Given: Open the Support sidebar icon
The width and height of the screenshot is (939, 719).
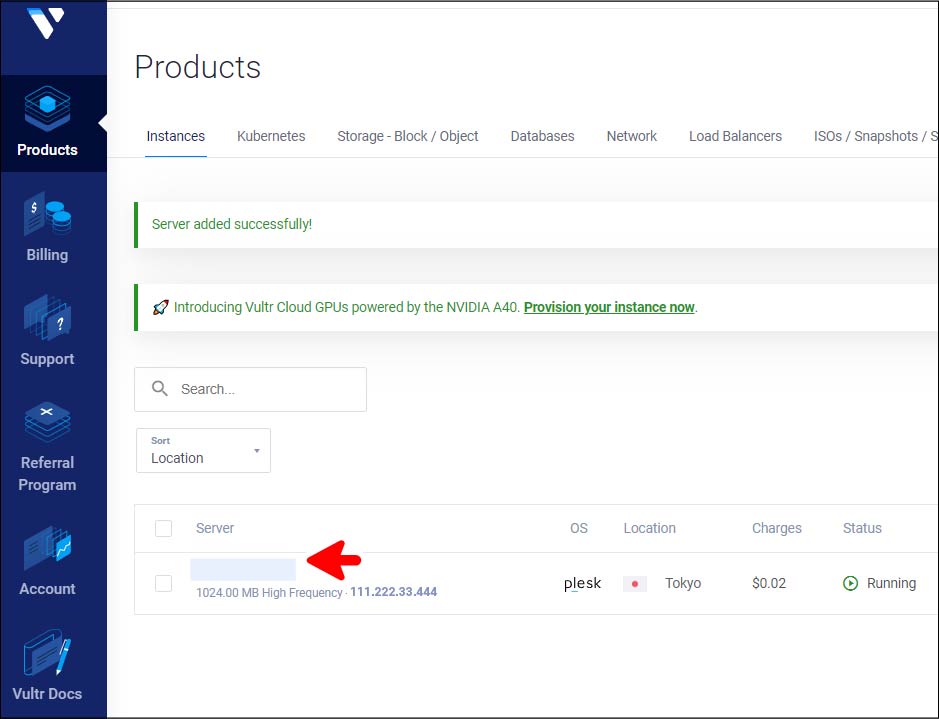Looking at the screenshot, I should tap(47, 317).
